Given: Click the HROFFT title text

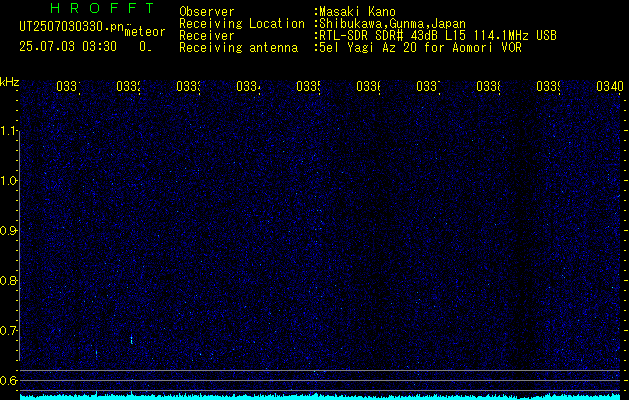Looking at the screenshot, I should coord(102,8).
